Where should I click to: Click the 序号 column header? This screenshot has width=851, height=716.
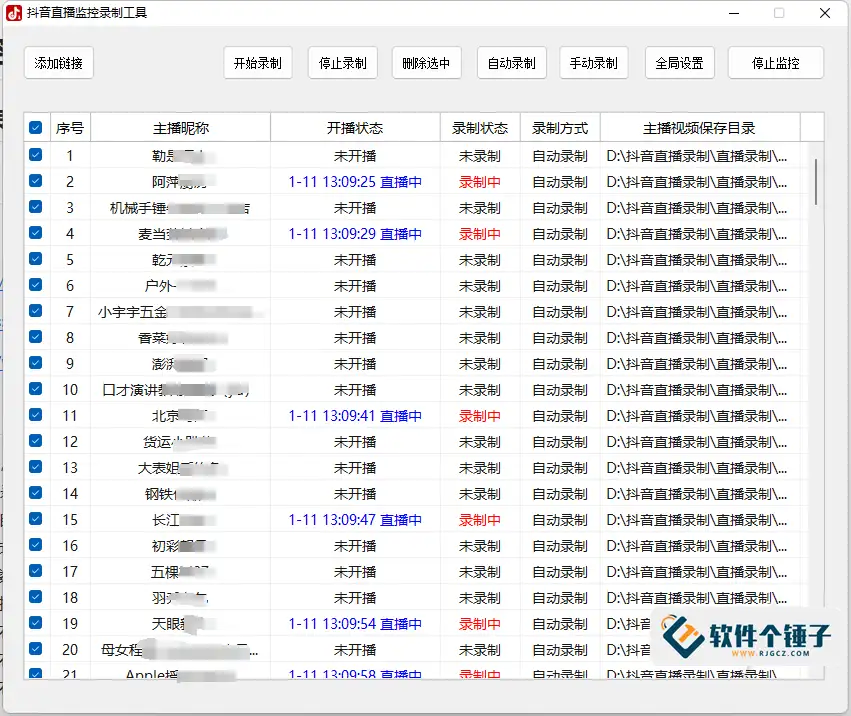coord(70,128)
